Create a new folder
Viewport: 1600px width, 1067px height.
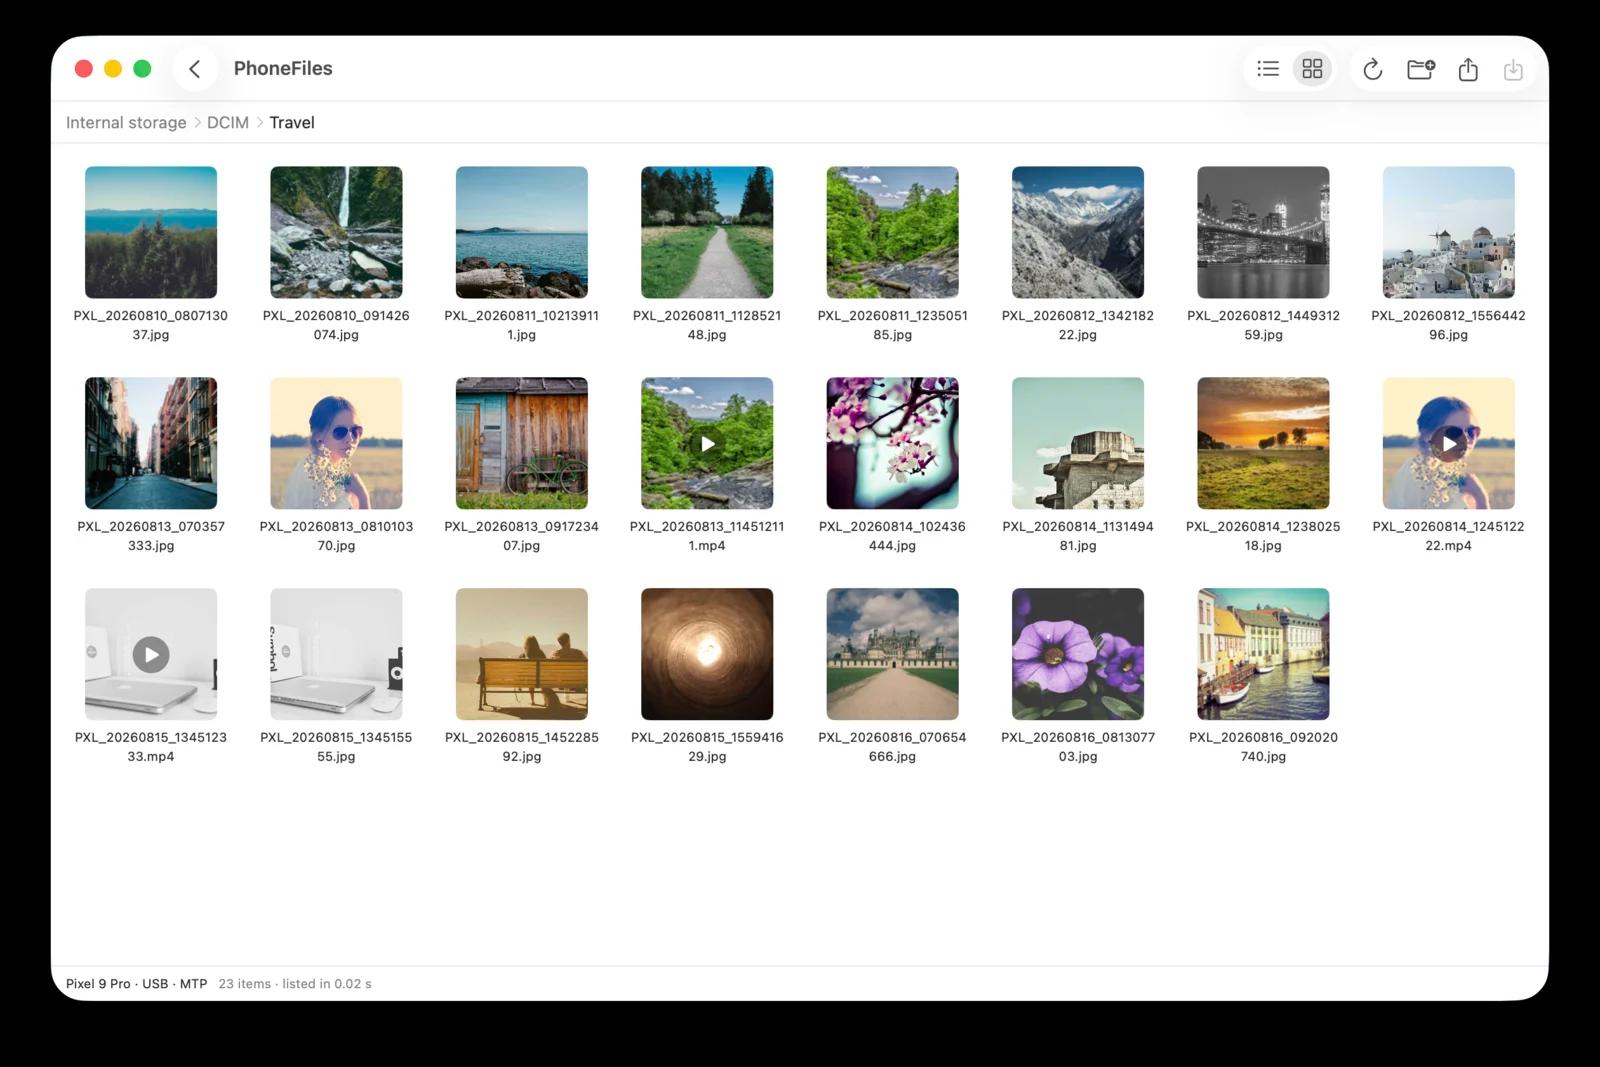[1420, 68]
